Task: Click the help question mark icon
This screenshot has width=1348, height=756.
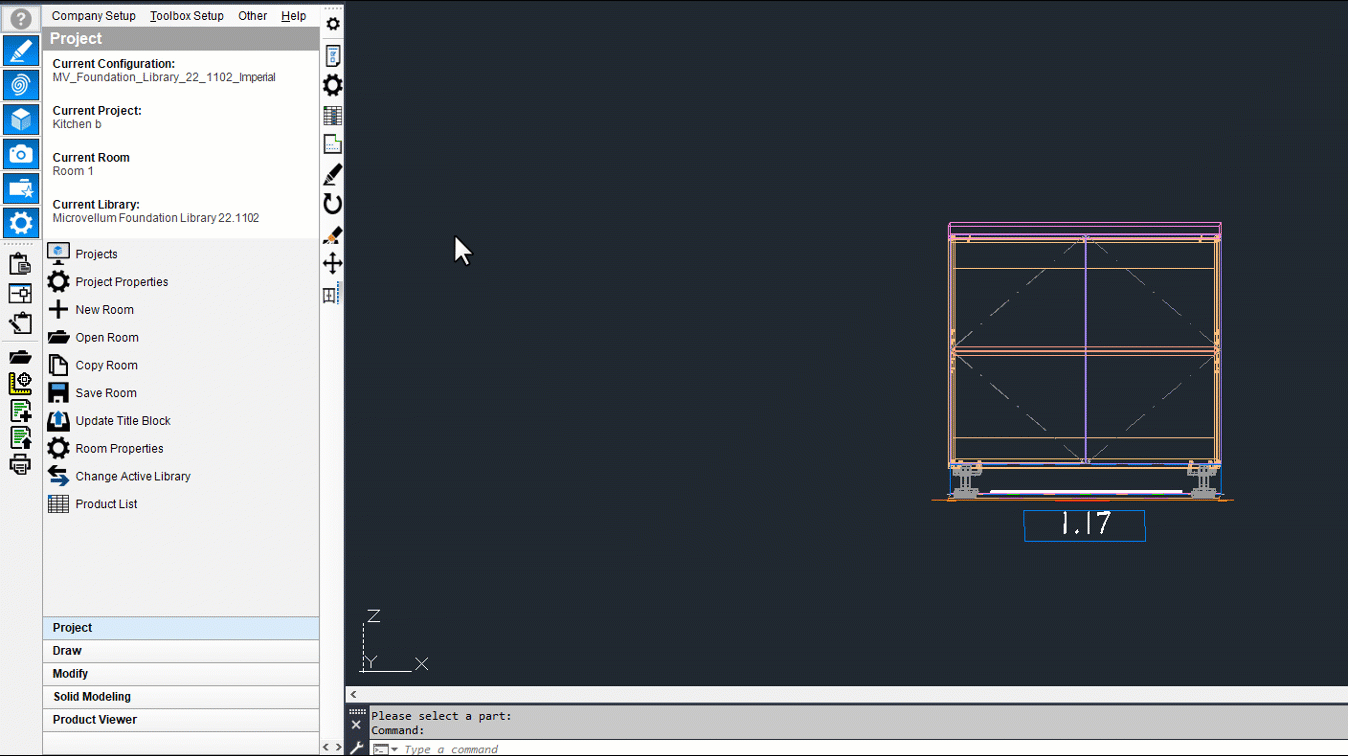Action: tap(21, 18)
